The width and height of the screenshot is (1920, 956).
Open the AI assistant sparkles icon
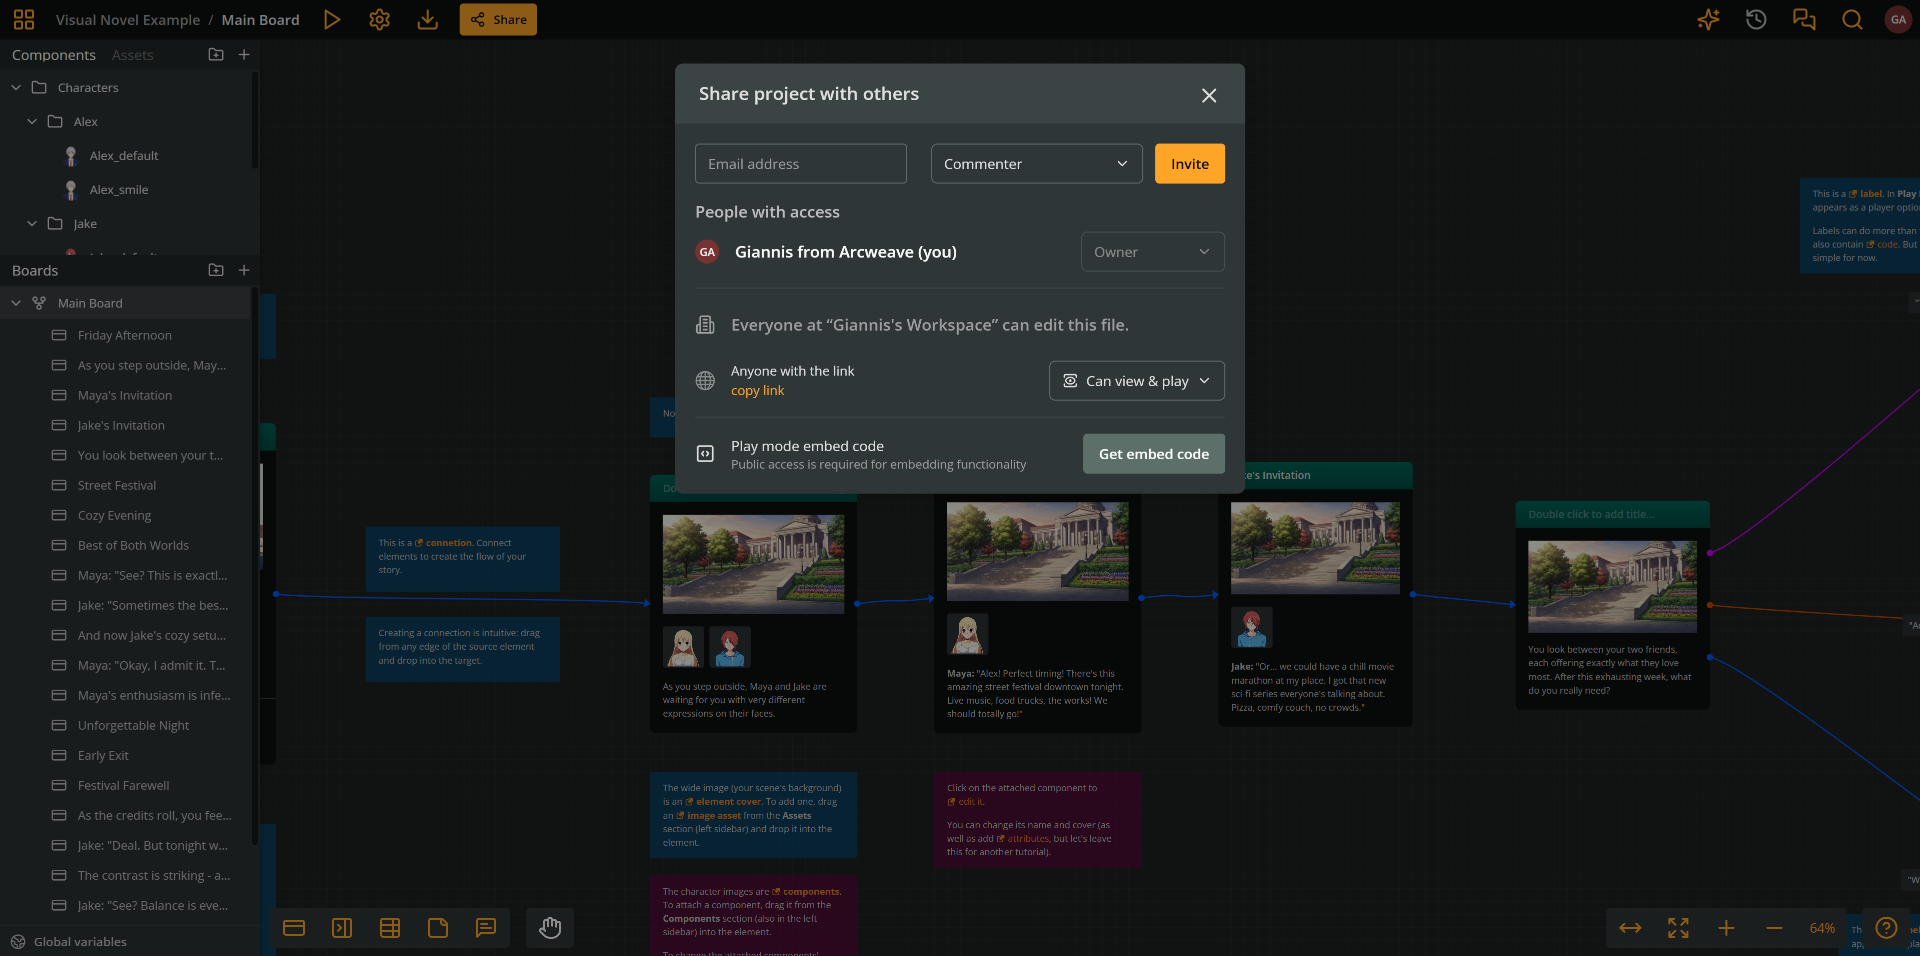click(x=1708, y=19)
